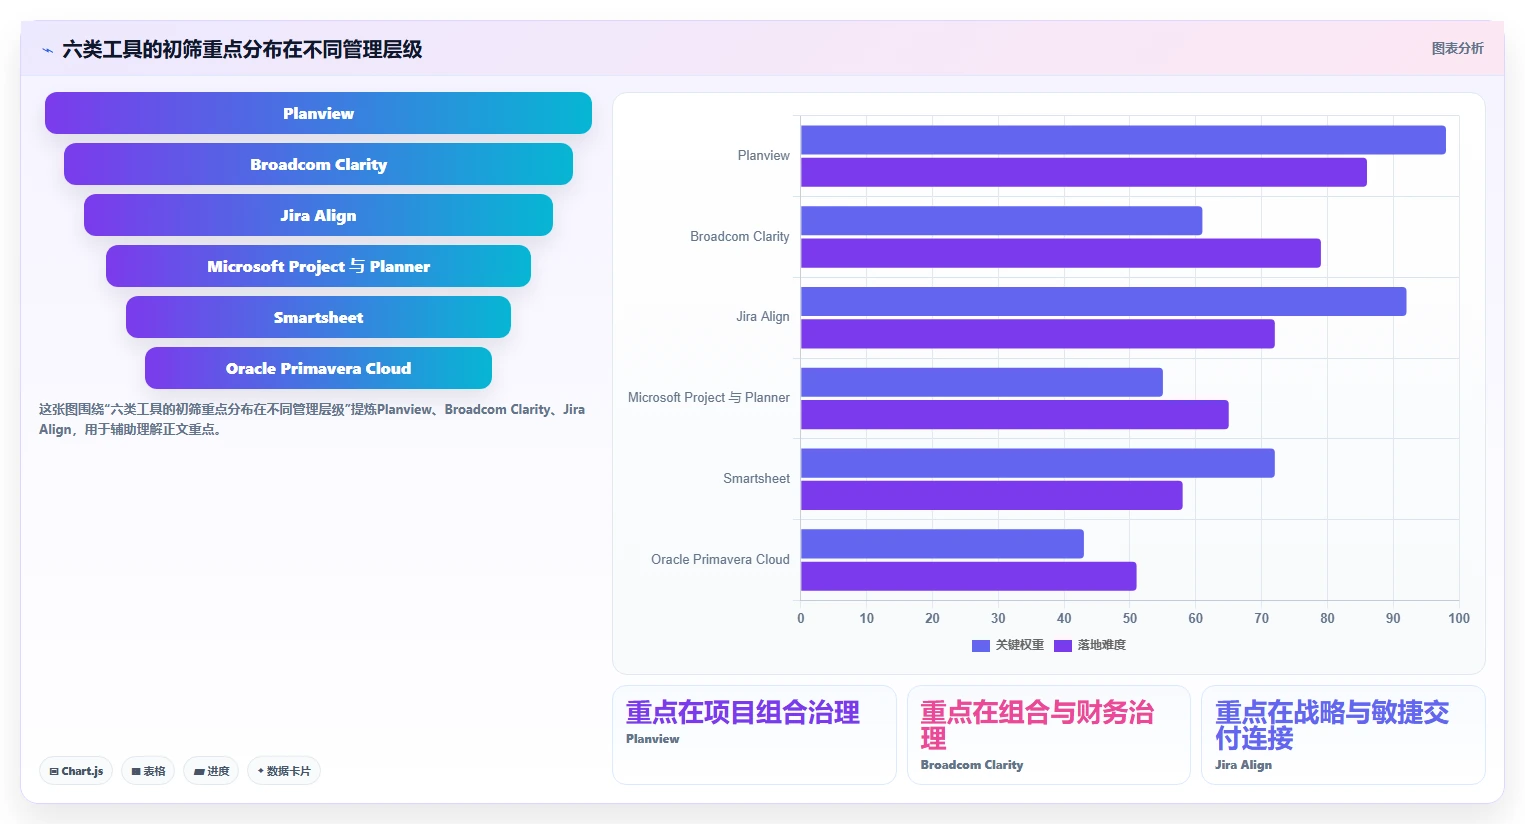Select the Broadcom Clarity funnel bar
This screenshot has width=1525, height=824.
coord(318,164)
